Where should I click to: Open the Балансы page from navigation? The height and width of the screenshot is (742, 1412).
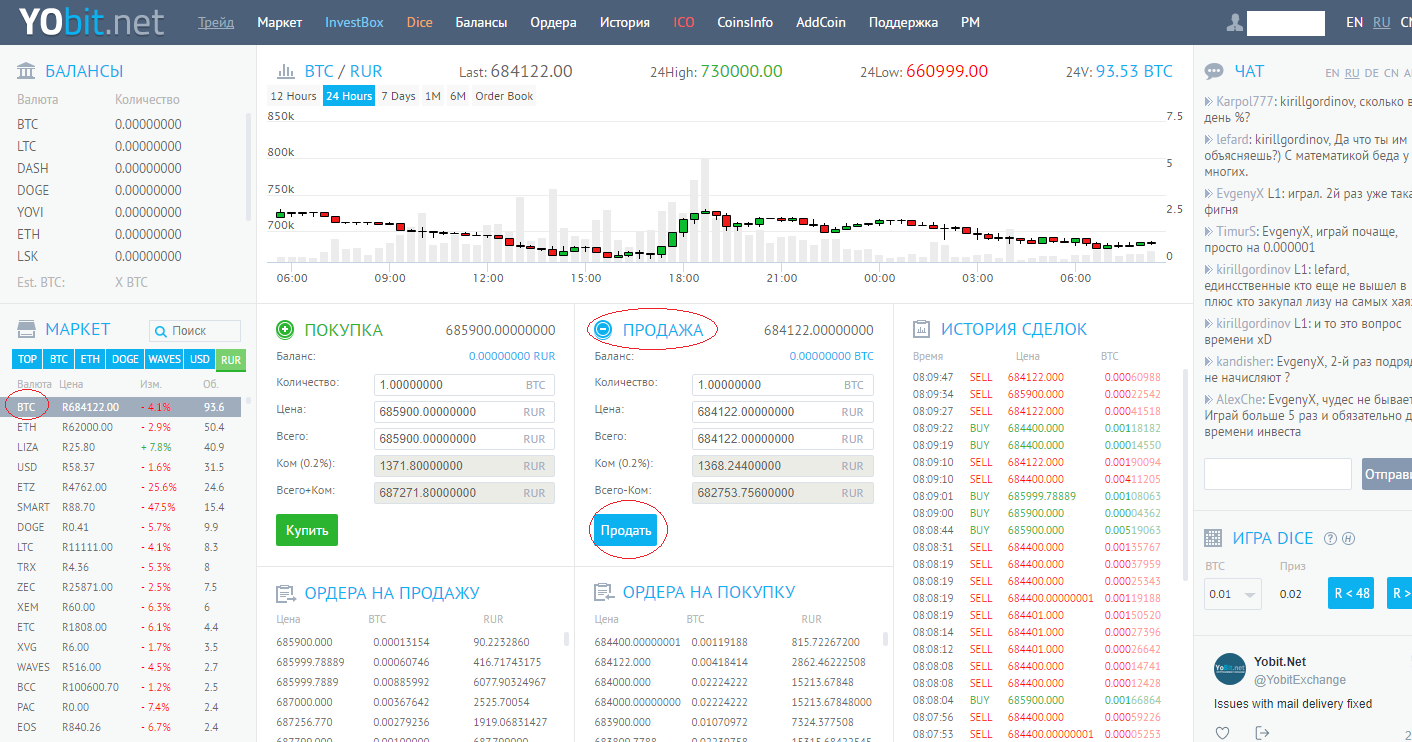click(x=481, y=22)
